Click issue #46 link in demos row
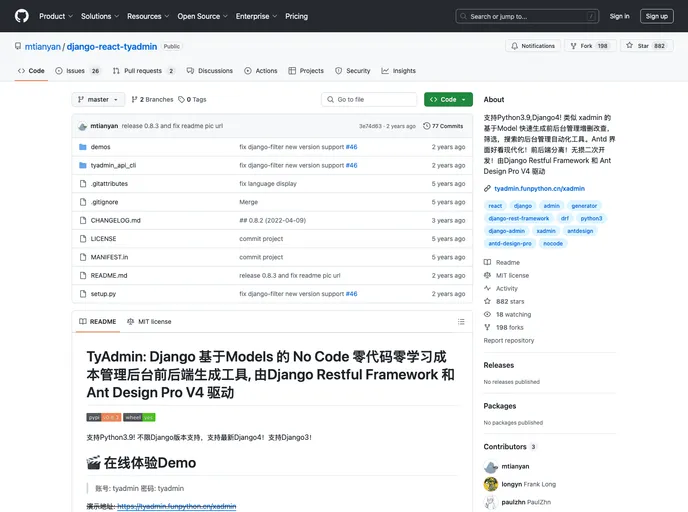This screenshot has height=512, width=688. 351,147
